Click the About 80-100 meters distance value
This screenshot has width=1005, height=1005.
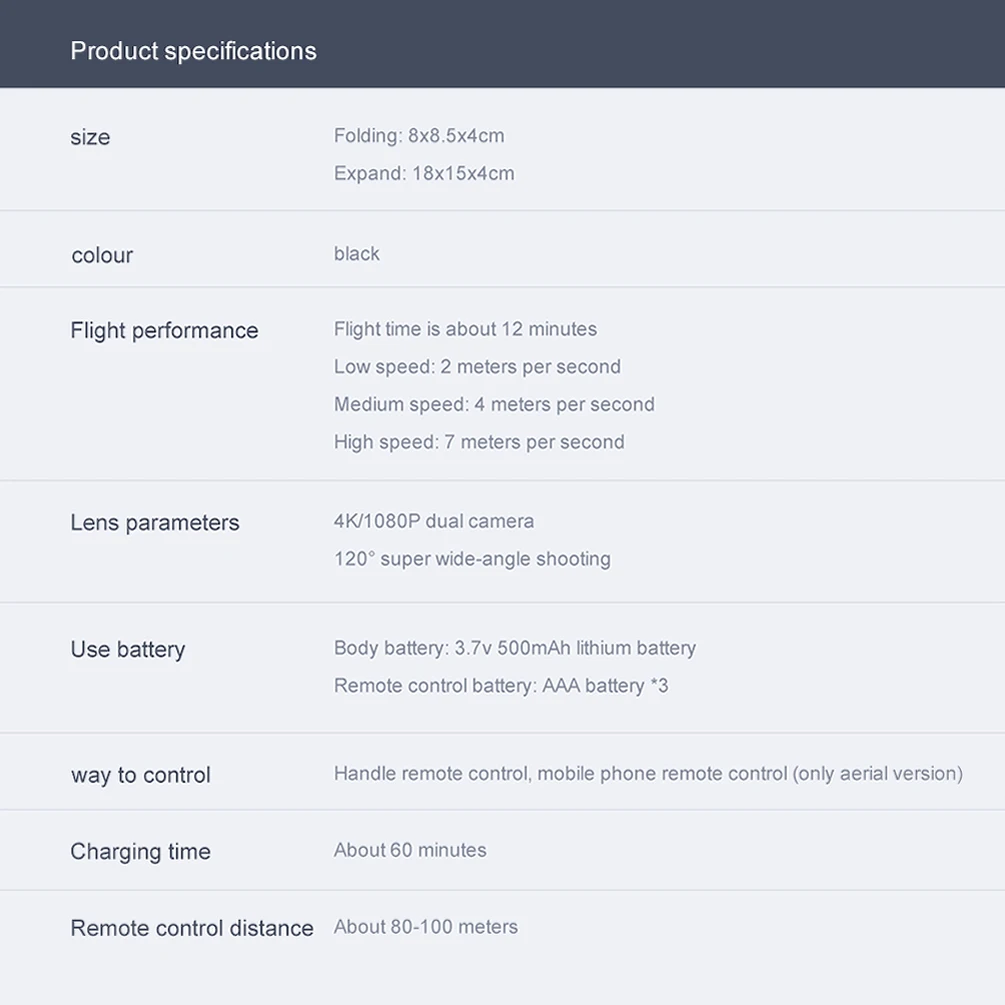pyautogui.click(x=426, y=927)
